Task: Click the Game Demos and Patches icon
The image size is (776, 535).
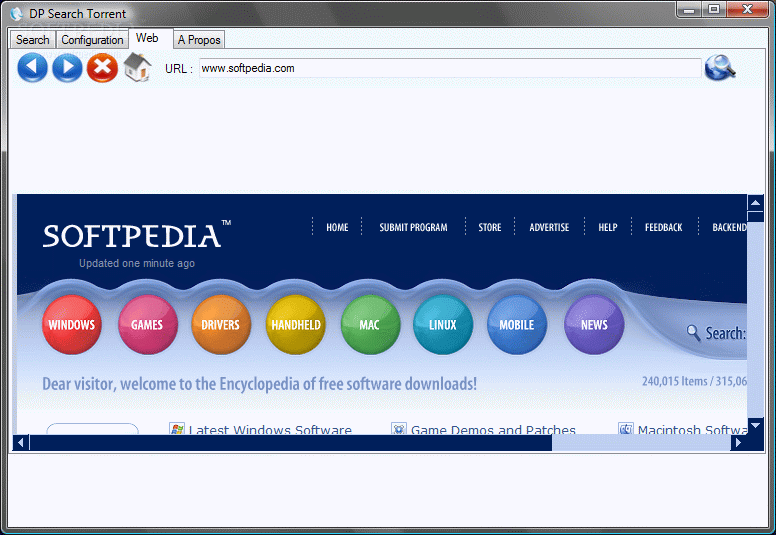Action: point(399,429)
